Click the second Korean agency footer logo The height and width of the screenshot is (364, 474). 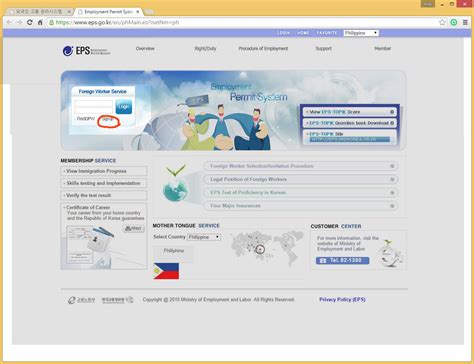pos(117,300)
